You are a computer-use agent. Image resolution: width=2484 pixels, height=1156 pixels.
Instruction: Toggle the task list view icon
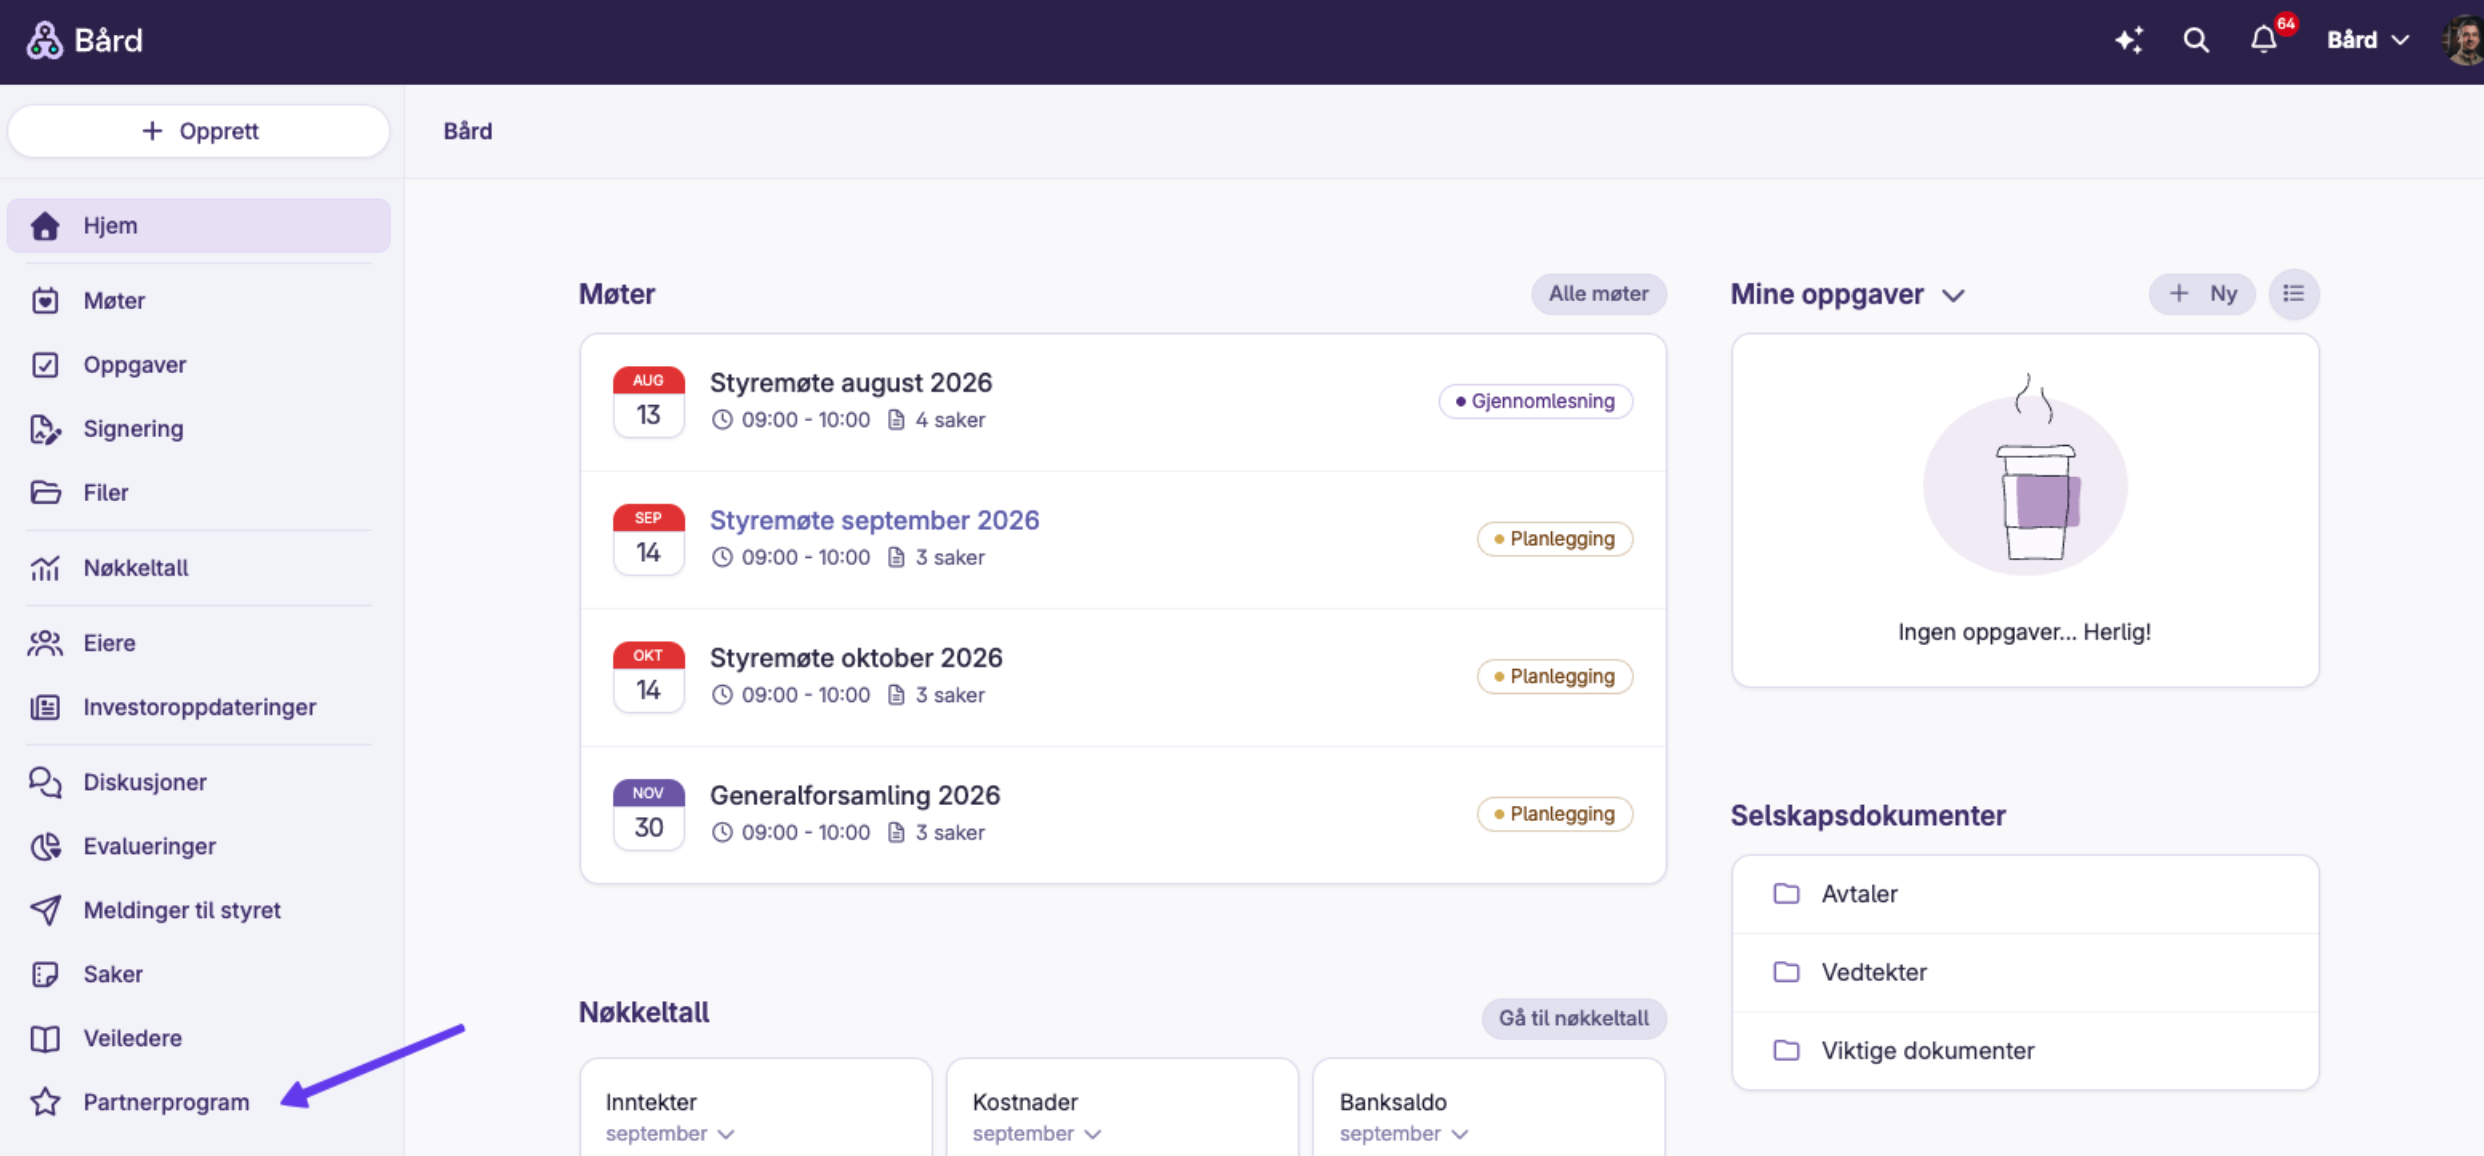click(x=2294, y=294)
